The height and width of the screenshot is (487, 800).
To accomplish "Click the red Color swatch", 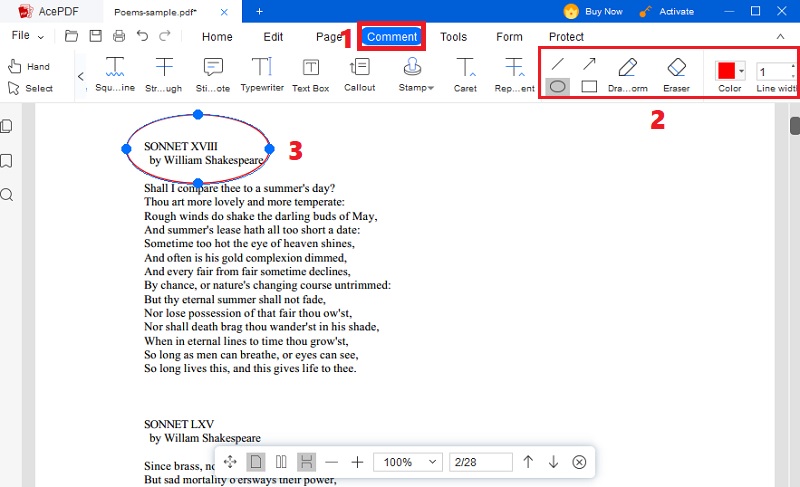I will [726, 71].
